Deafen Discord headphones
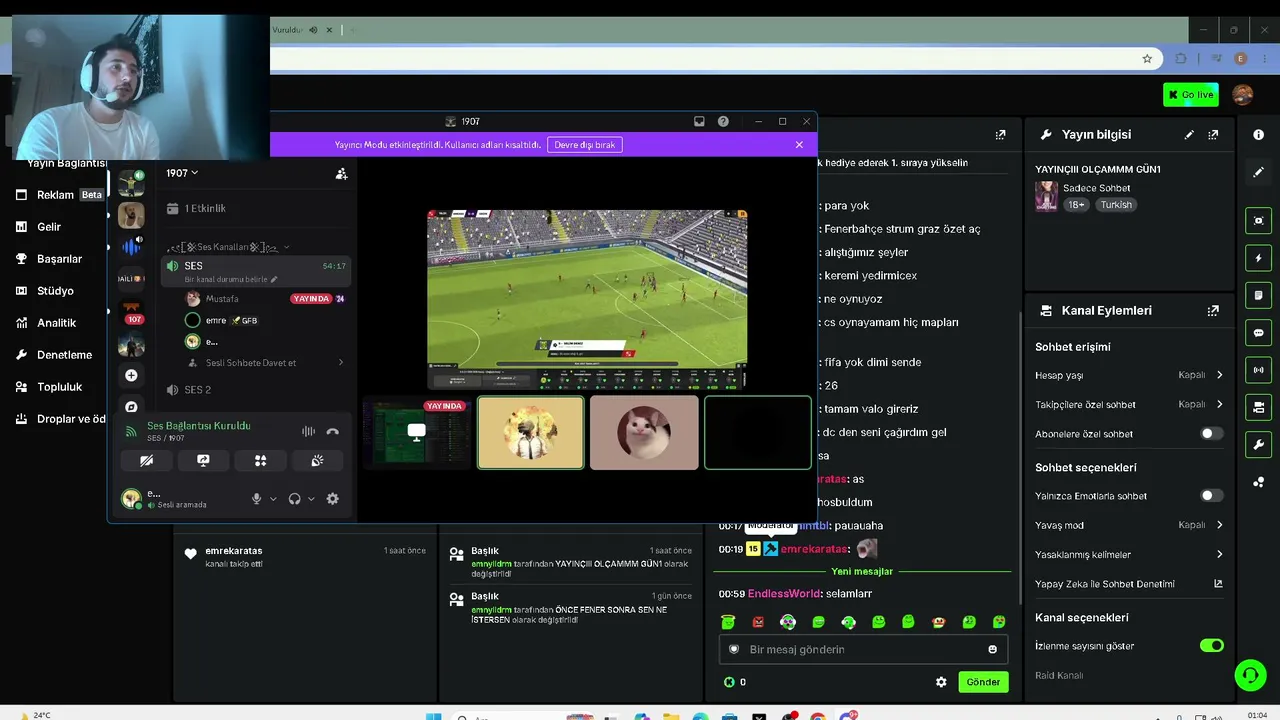 click(294, 499)
